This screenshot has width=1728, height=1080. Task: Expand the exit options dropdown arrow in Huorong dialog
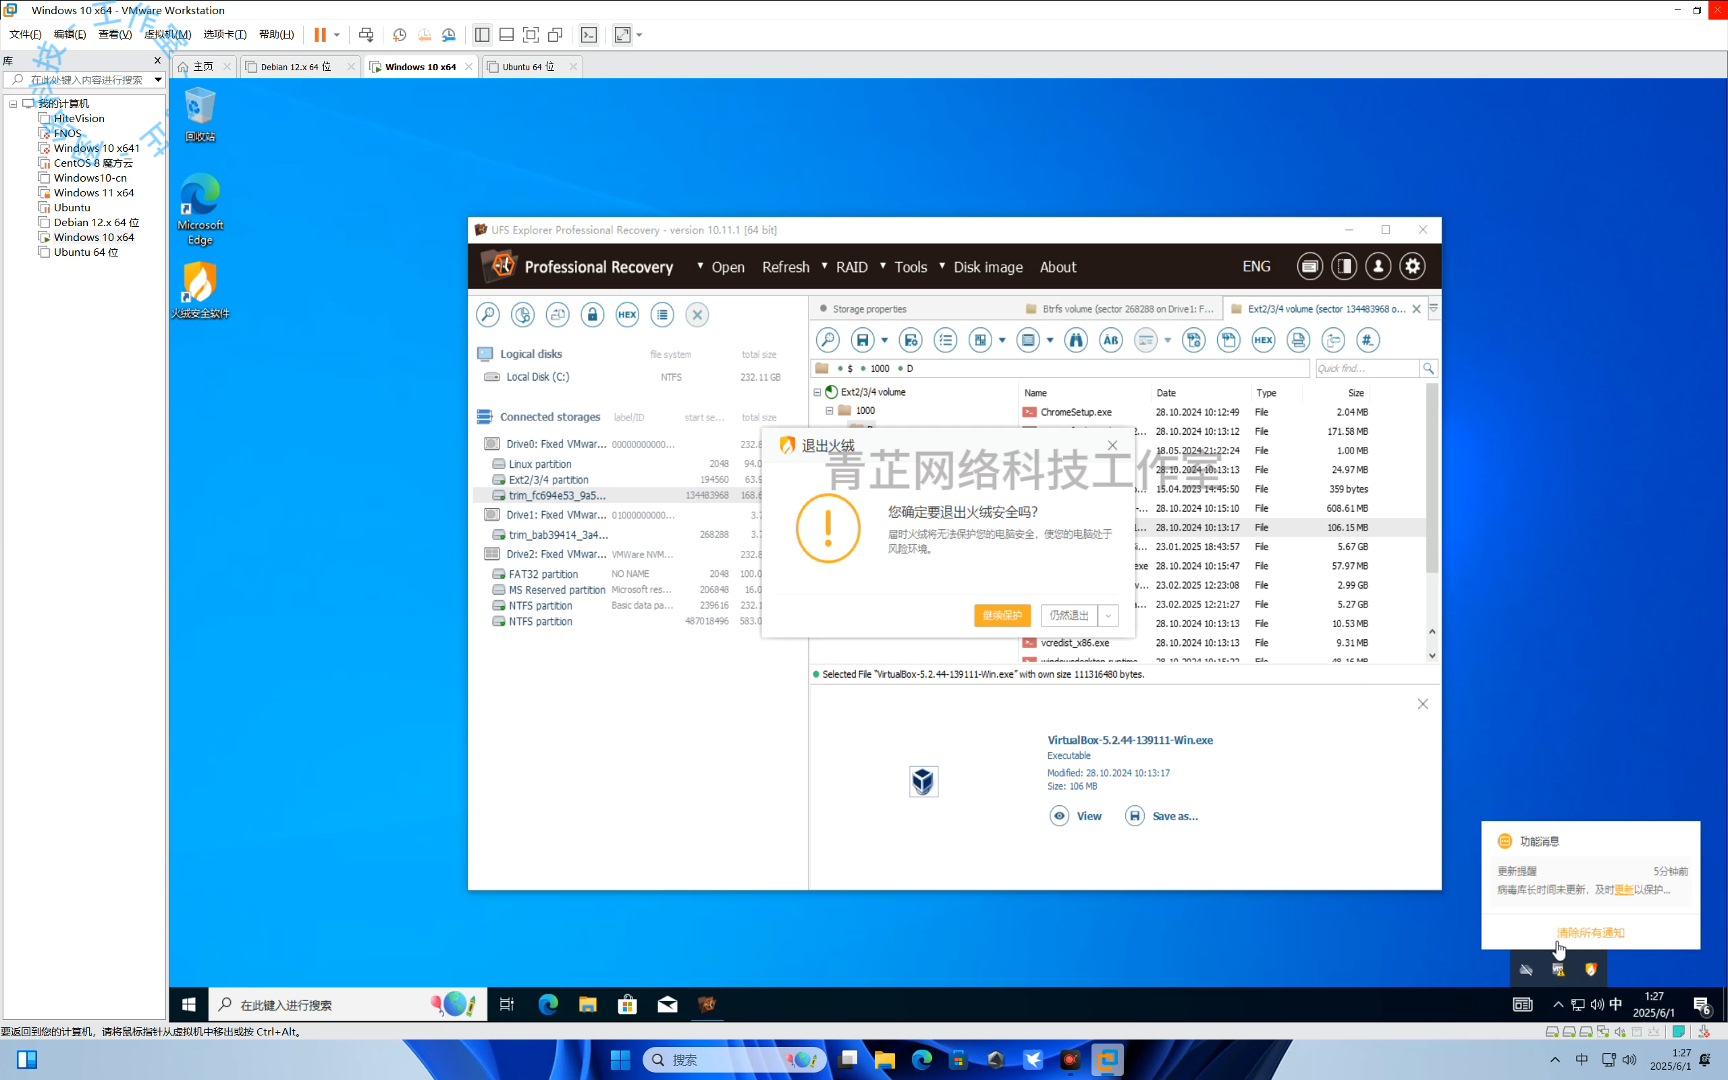pyautogui.click(x=1108, y=615)
